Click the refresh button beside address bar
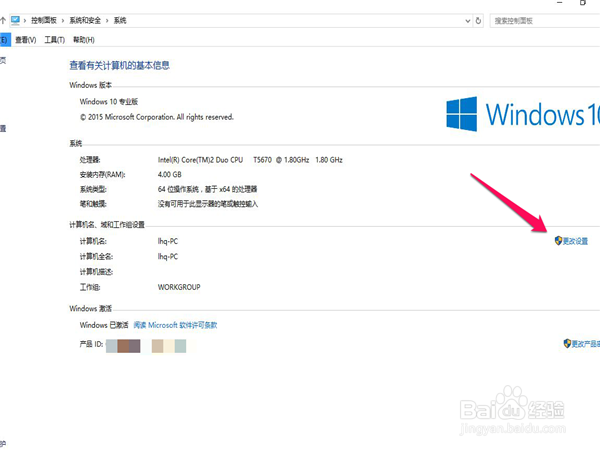Viewport: 600px width, 450px height. click(478, 21)
